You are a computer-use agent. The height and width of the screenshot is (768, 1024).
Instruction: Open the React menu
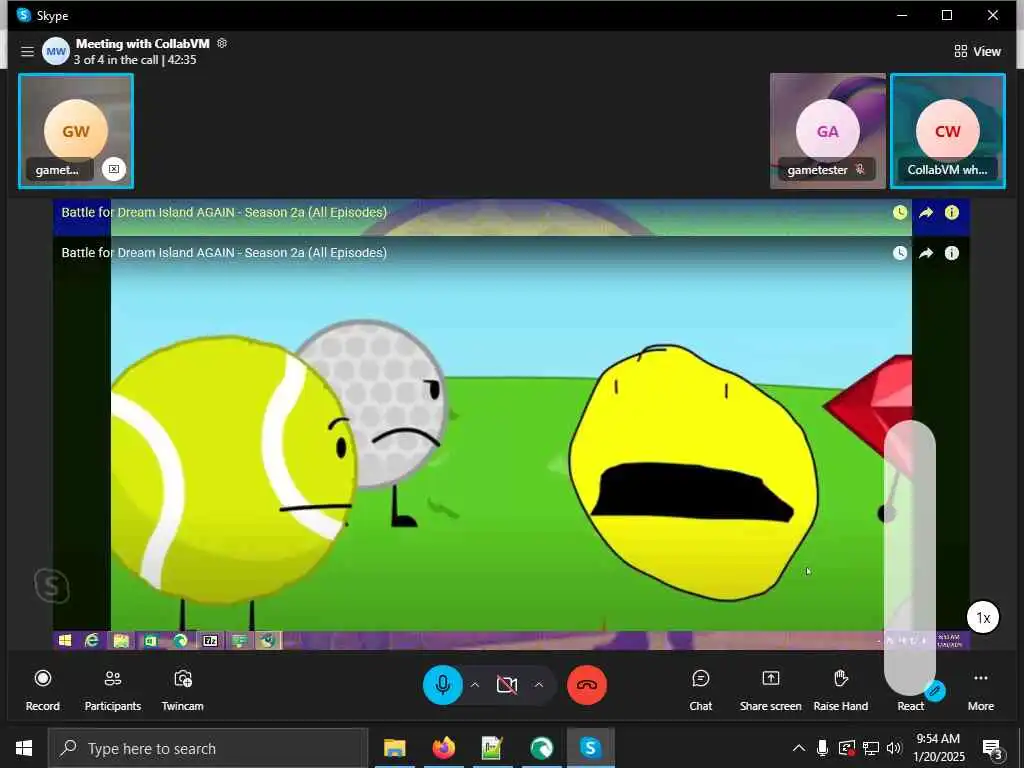910,705
